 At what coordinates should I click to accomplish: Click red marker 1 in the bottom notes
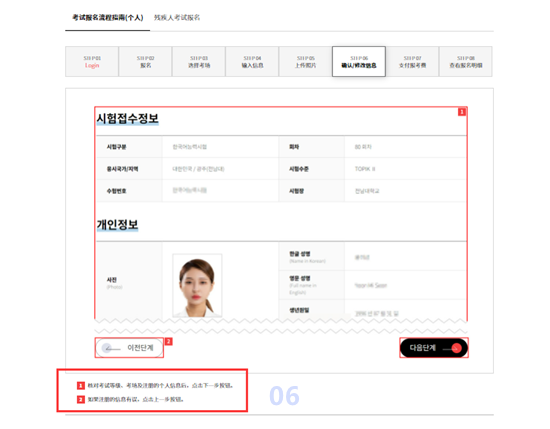(81, 386)
